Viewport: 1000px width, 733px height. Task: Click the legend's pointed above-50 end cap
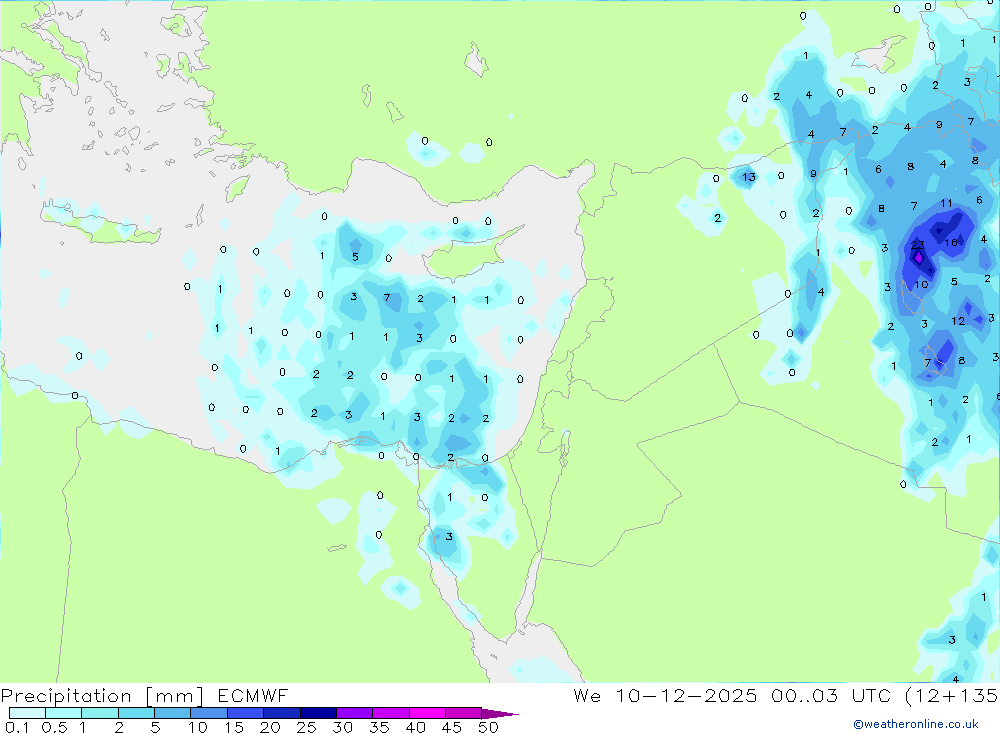point(499,714)
